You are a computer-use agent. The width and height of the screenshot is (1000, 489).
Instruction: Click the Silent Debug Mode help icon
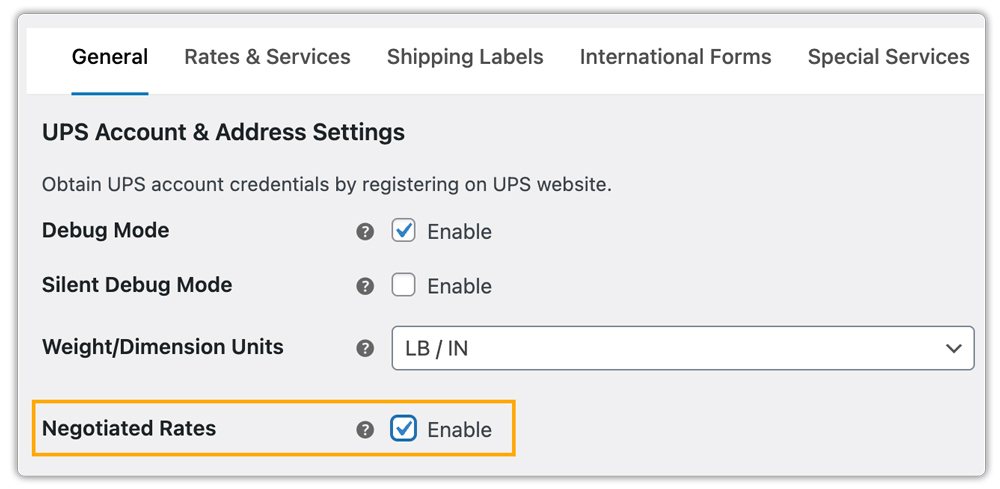tap(365, 286)
